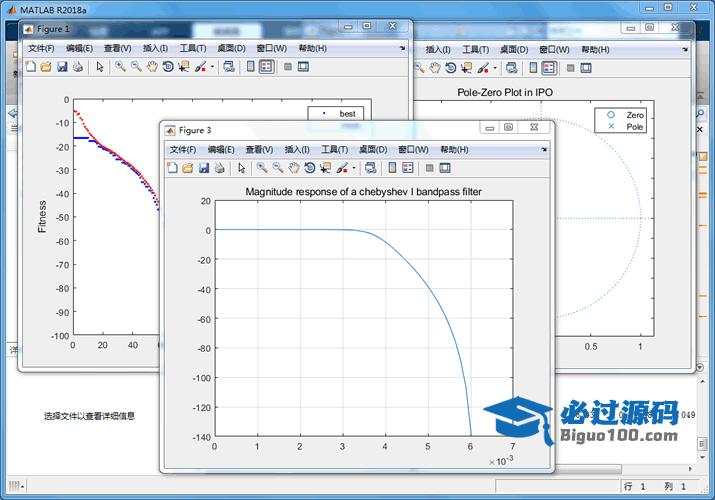Toggle Insert Legend in Figure 3 toolbar
The width and height of the screenshot is (715, 500).
pyautogui.click(x=408, y=168)
